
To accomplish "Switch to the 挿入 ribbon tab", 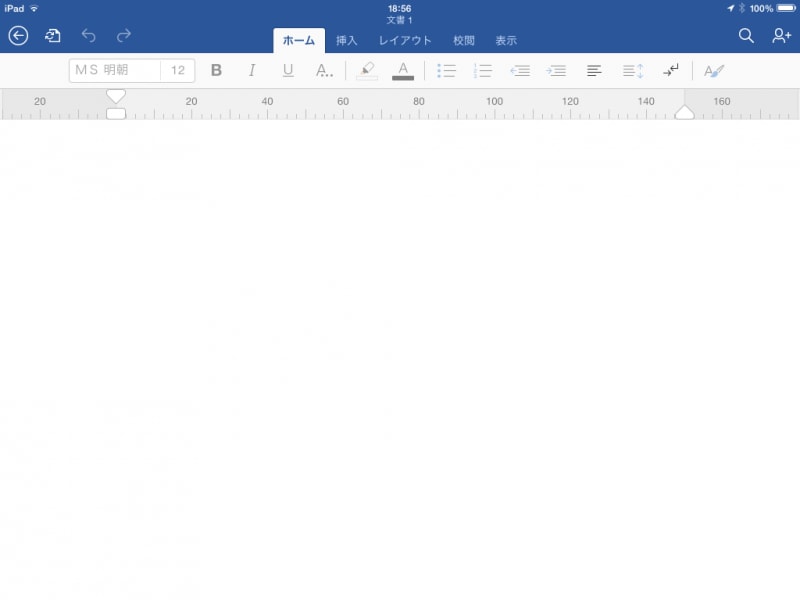I will tap(347, 41).
